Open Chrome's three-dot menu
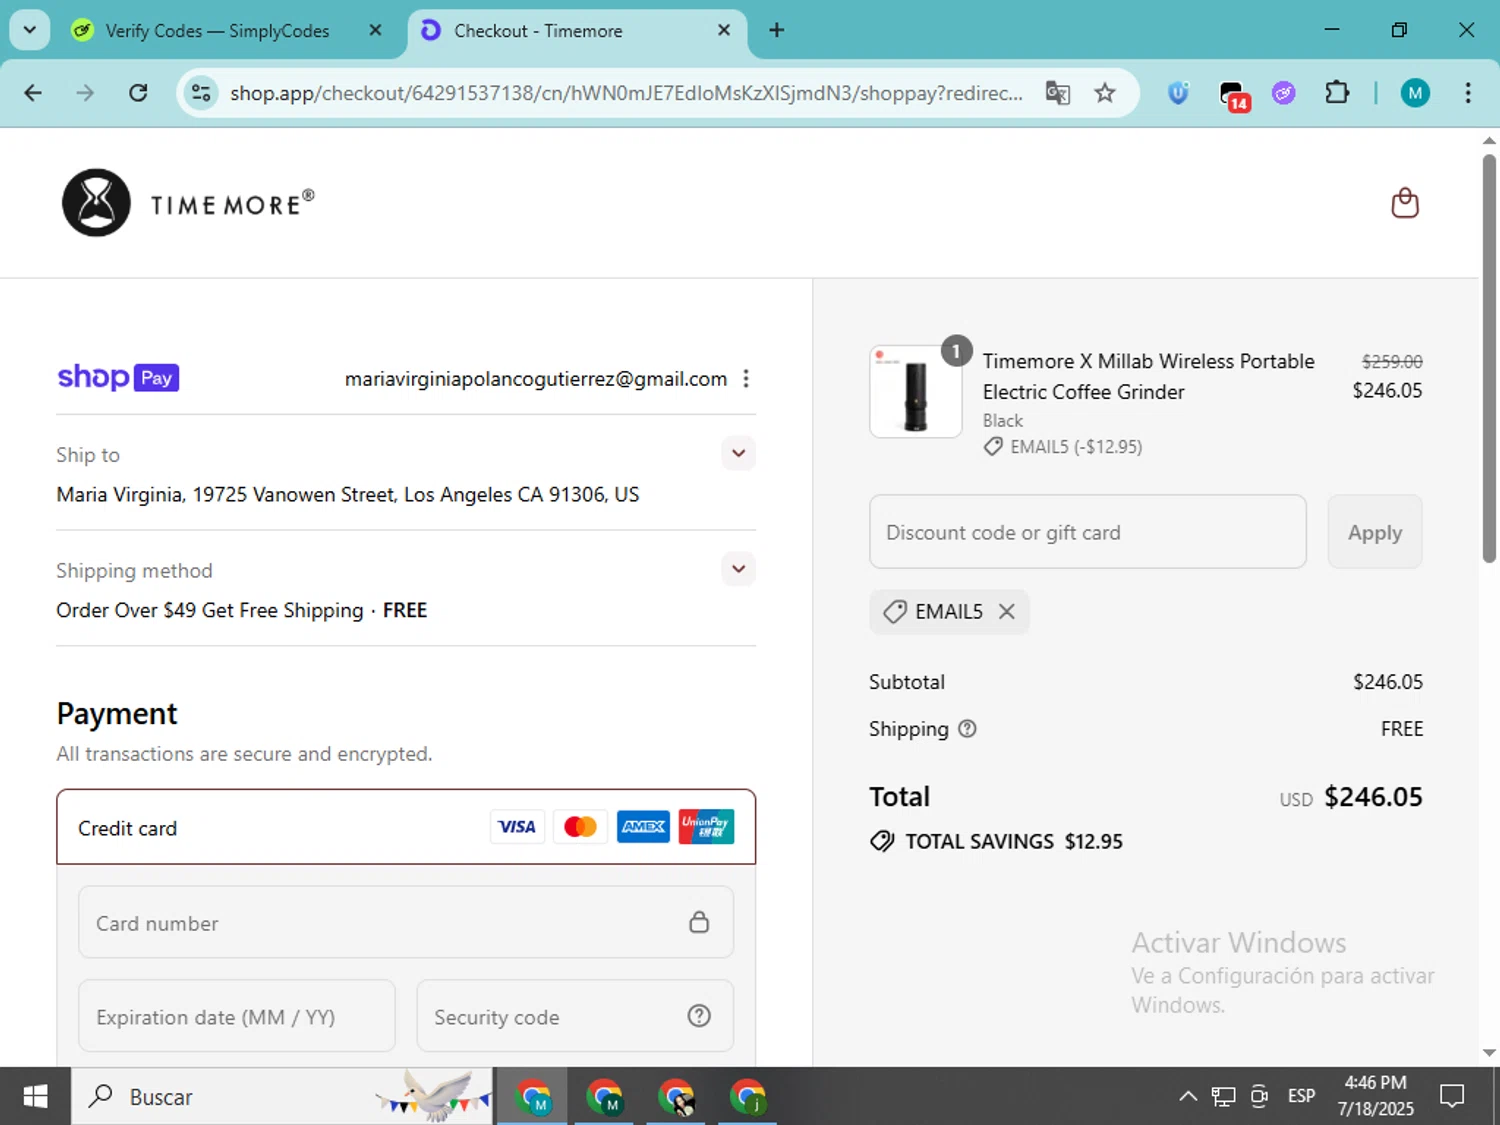The image size is (1500, 1125). 1468,93
